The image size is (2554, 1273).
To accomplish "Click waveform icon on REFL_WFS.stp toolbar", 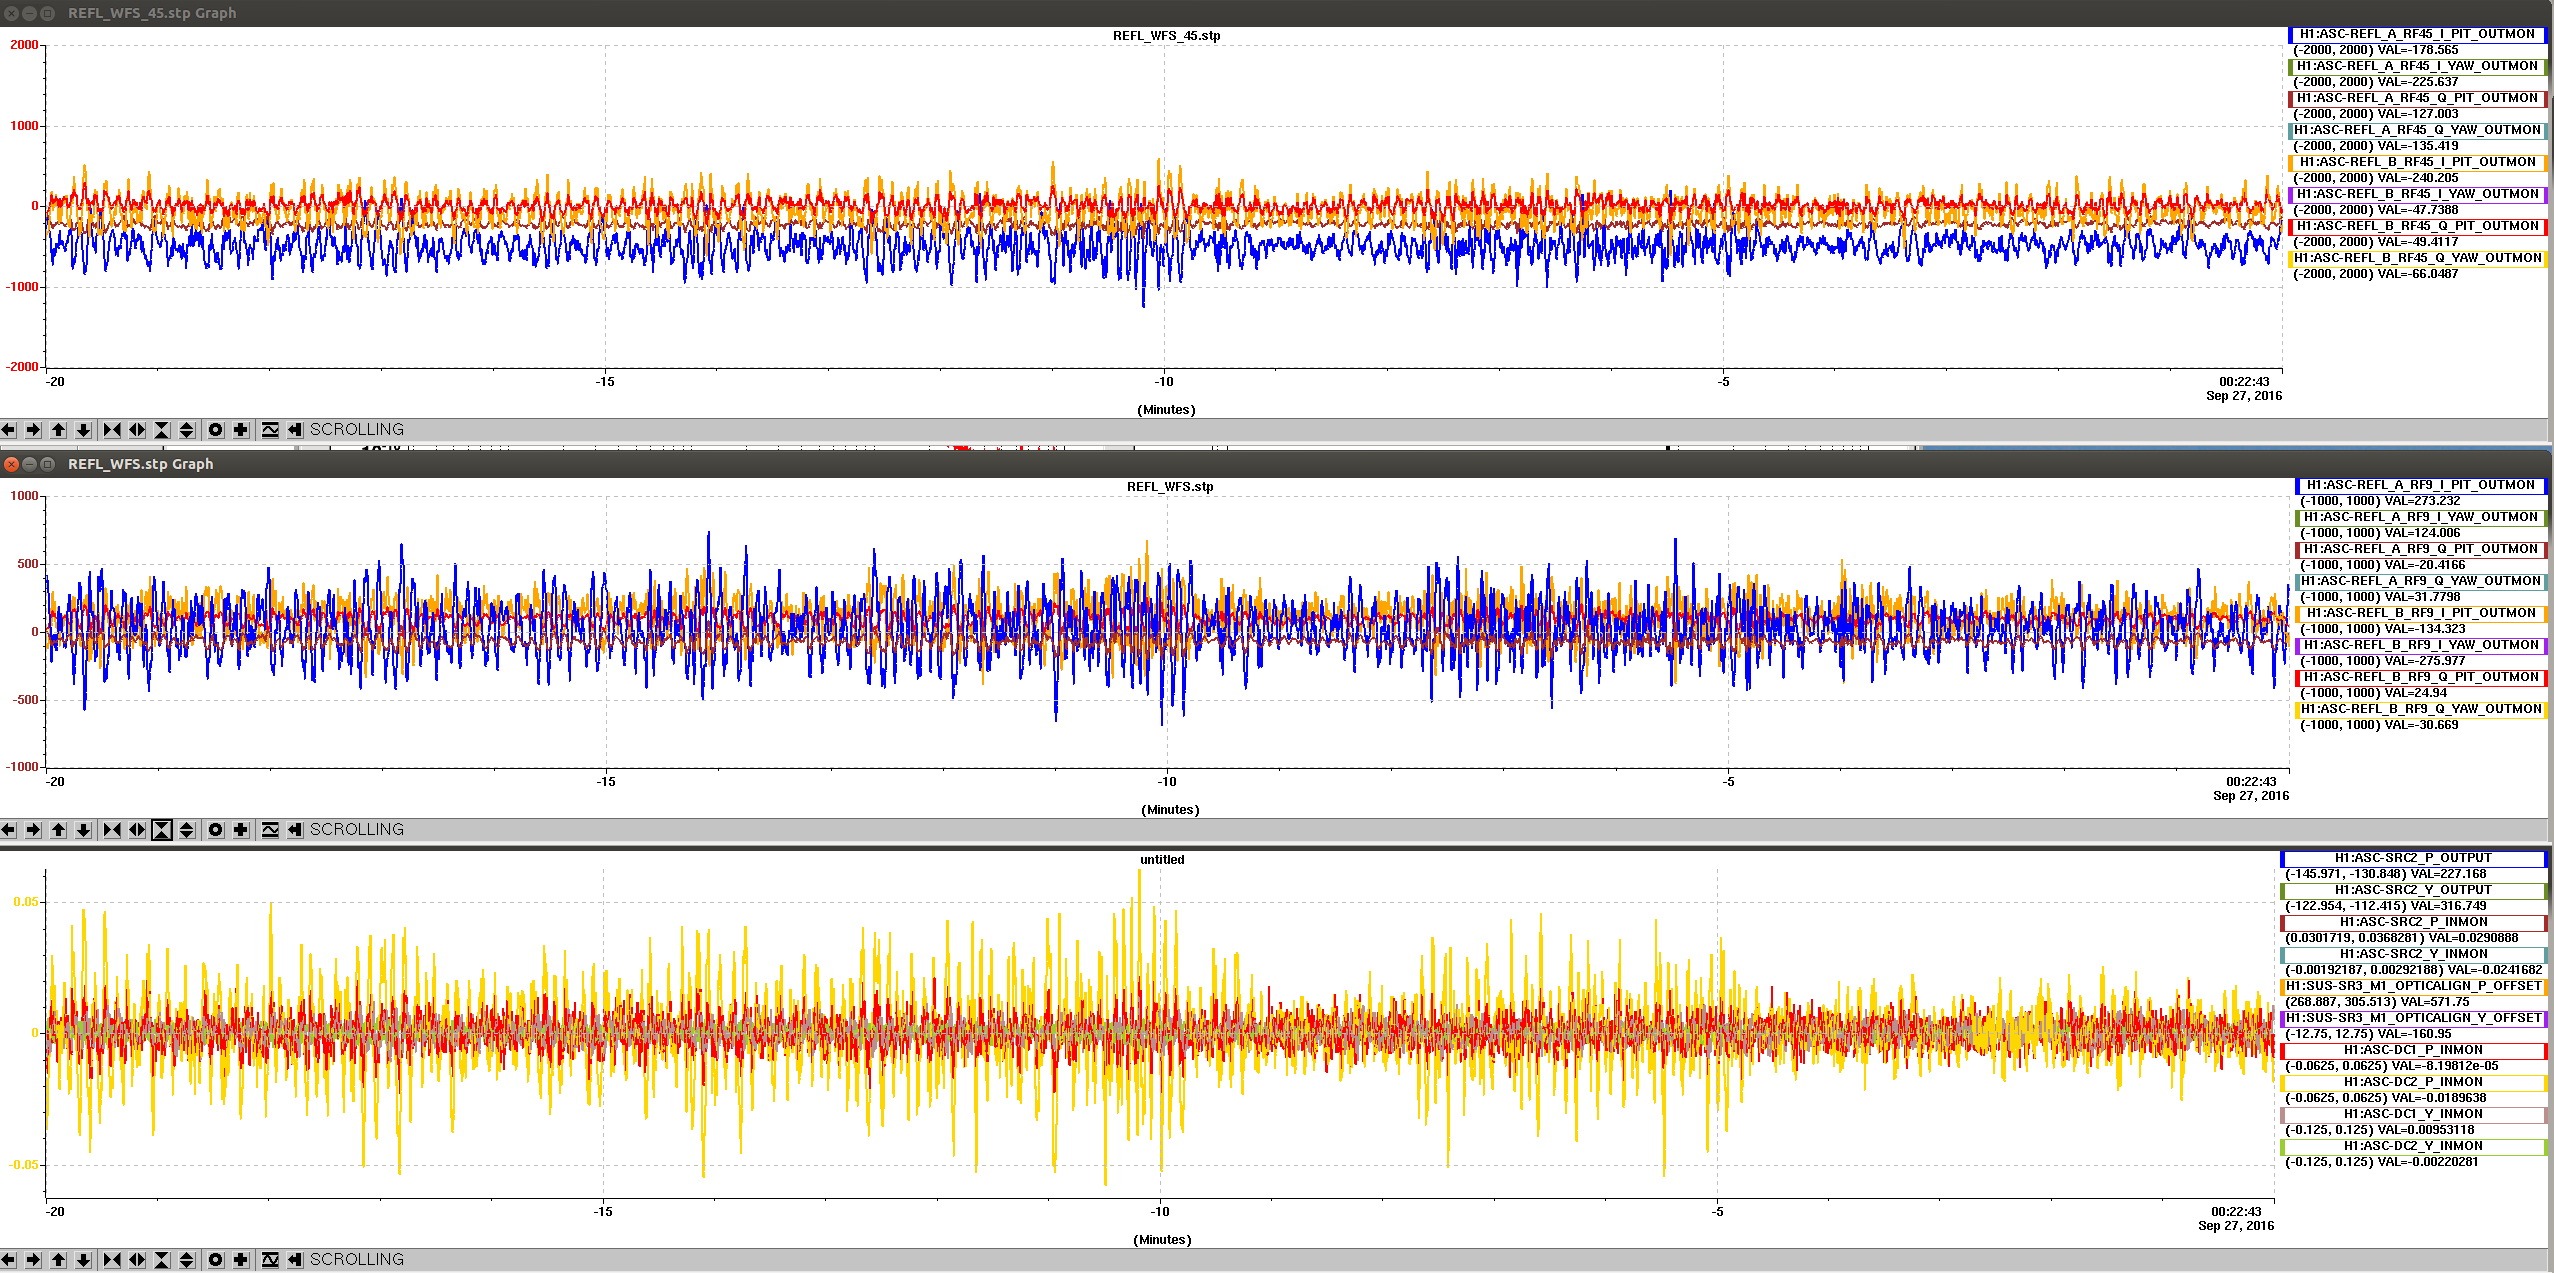I will click(270, 830).
